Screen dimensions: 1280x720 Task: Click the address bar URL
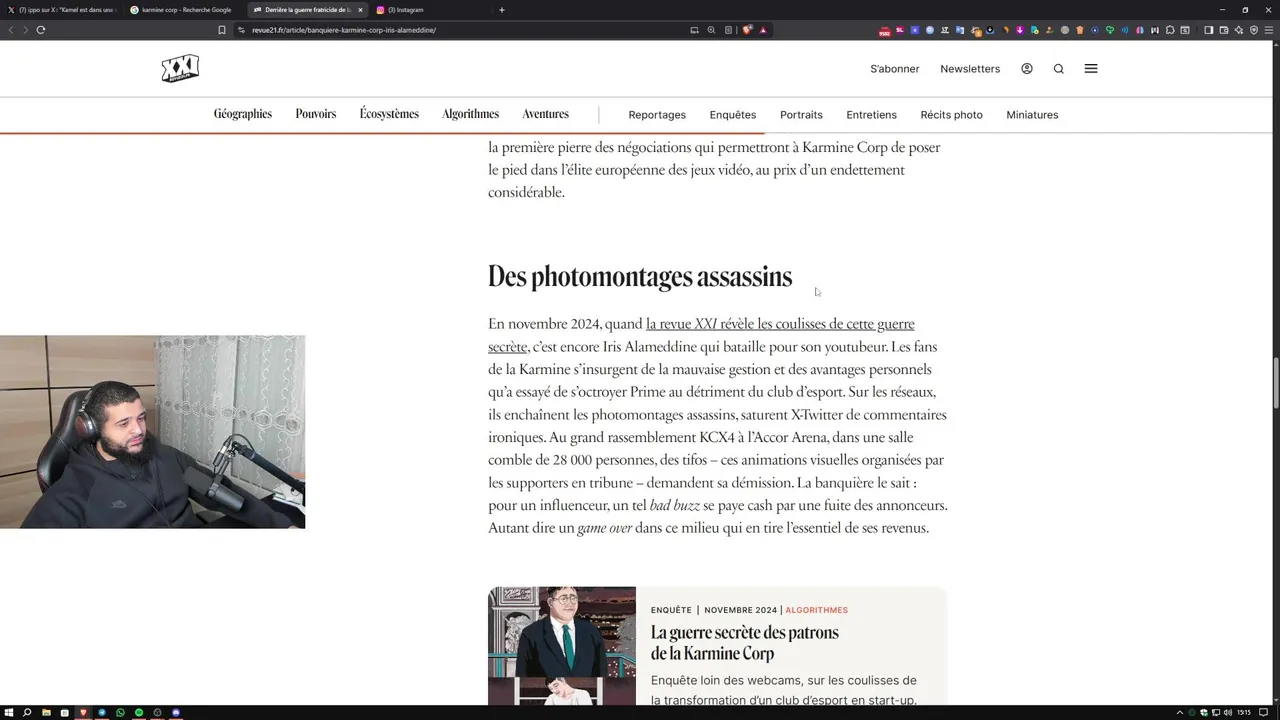tap(344, 30)
